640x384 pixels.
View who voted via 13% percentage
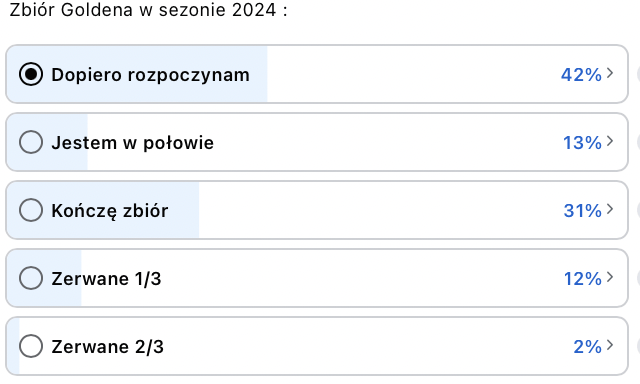tap(582, 143)
